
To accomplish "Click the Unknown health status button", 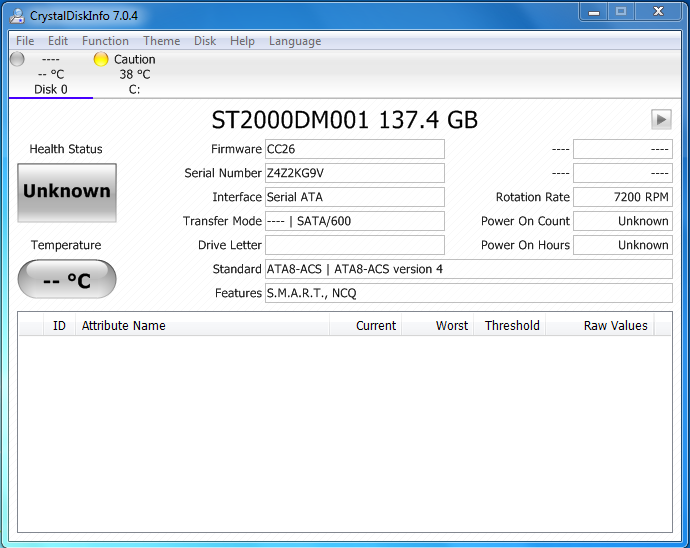I will [67, 193].
